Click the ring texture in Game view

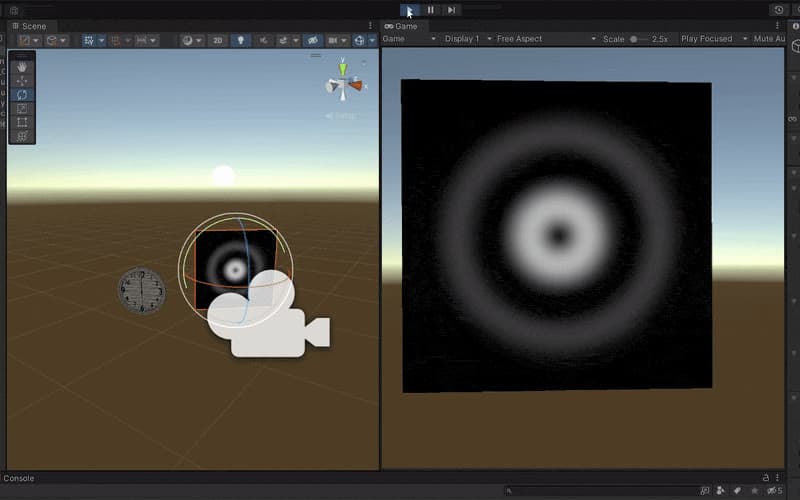[x=557, y=236]
